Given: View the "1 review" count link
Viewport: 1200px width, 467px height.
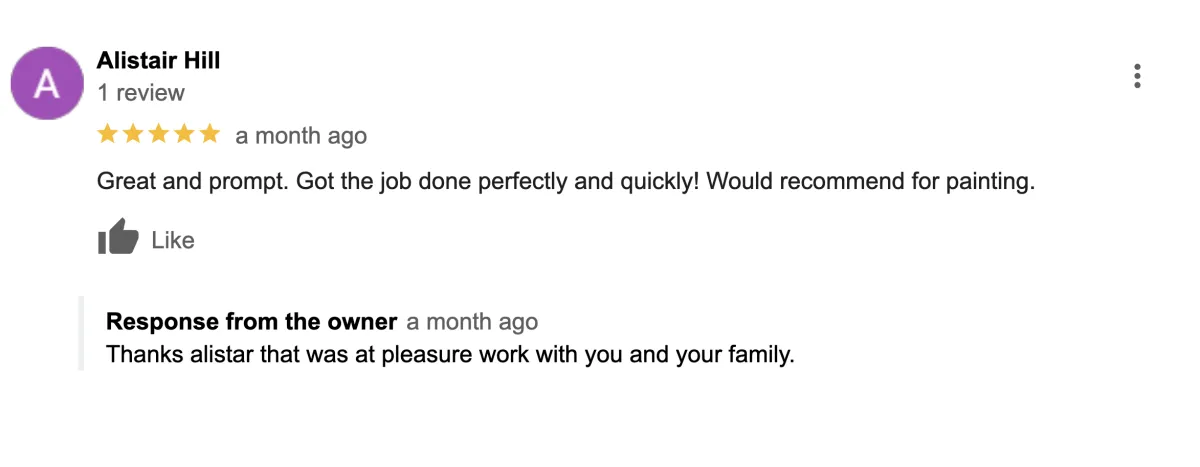Looking at the screenshot, I should [141, 93].
